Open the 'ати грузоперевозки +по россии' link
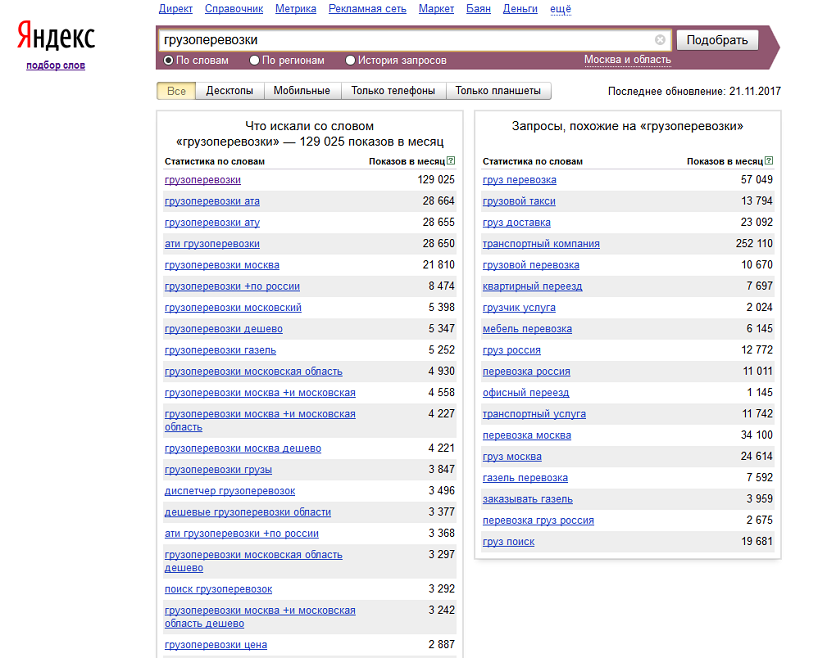This screenshot has width=818, height=658. pos(242,534)
